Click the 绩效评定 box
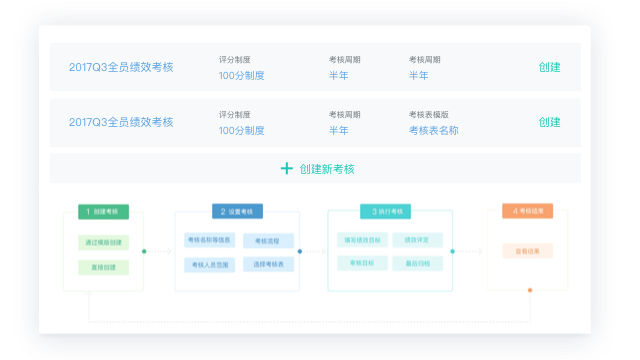This screenshot has width=640, height=360. [417, 240]
